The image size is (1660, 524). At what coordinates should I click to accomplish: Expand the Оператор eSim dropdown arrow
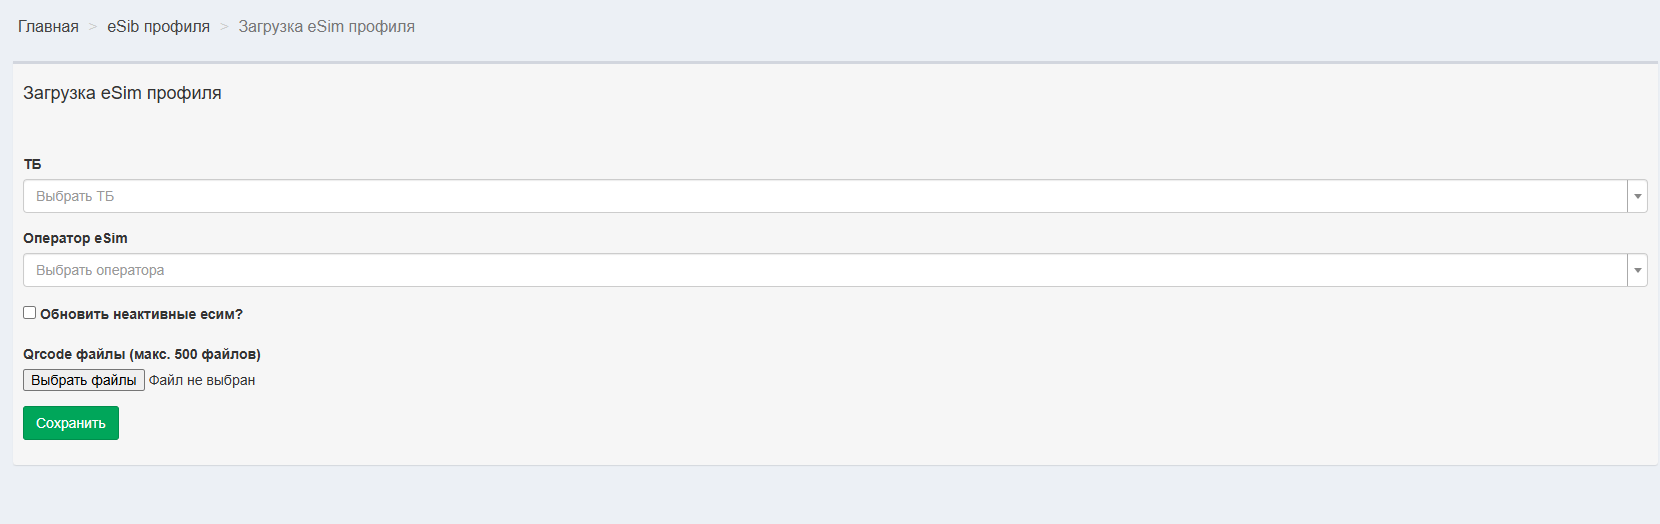(1637, 271)
